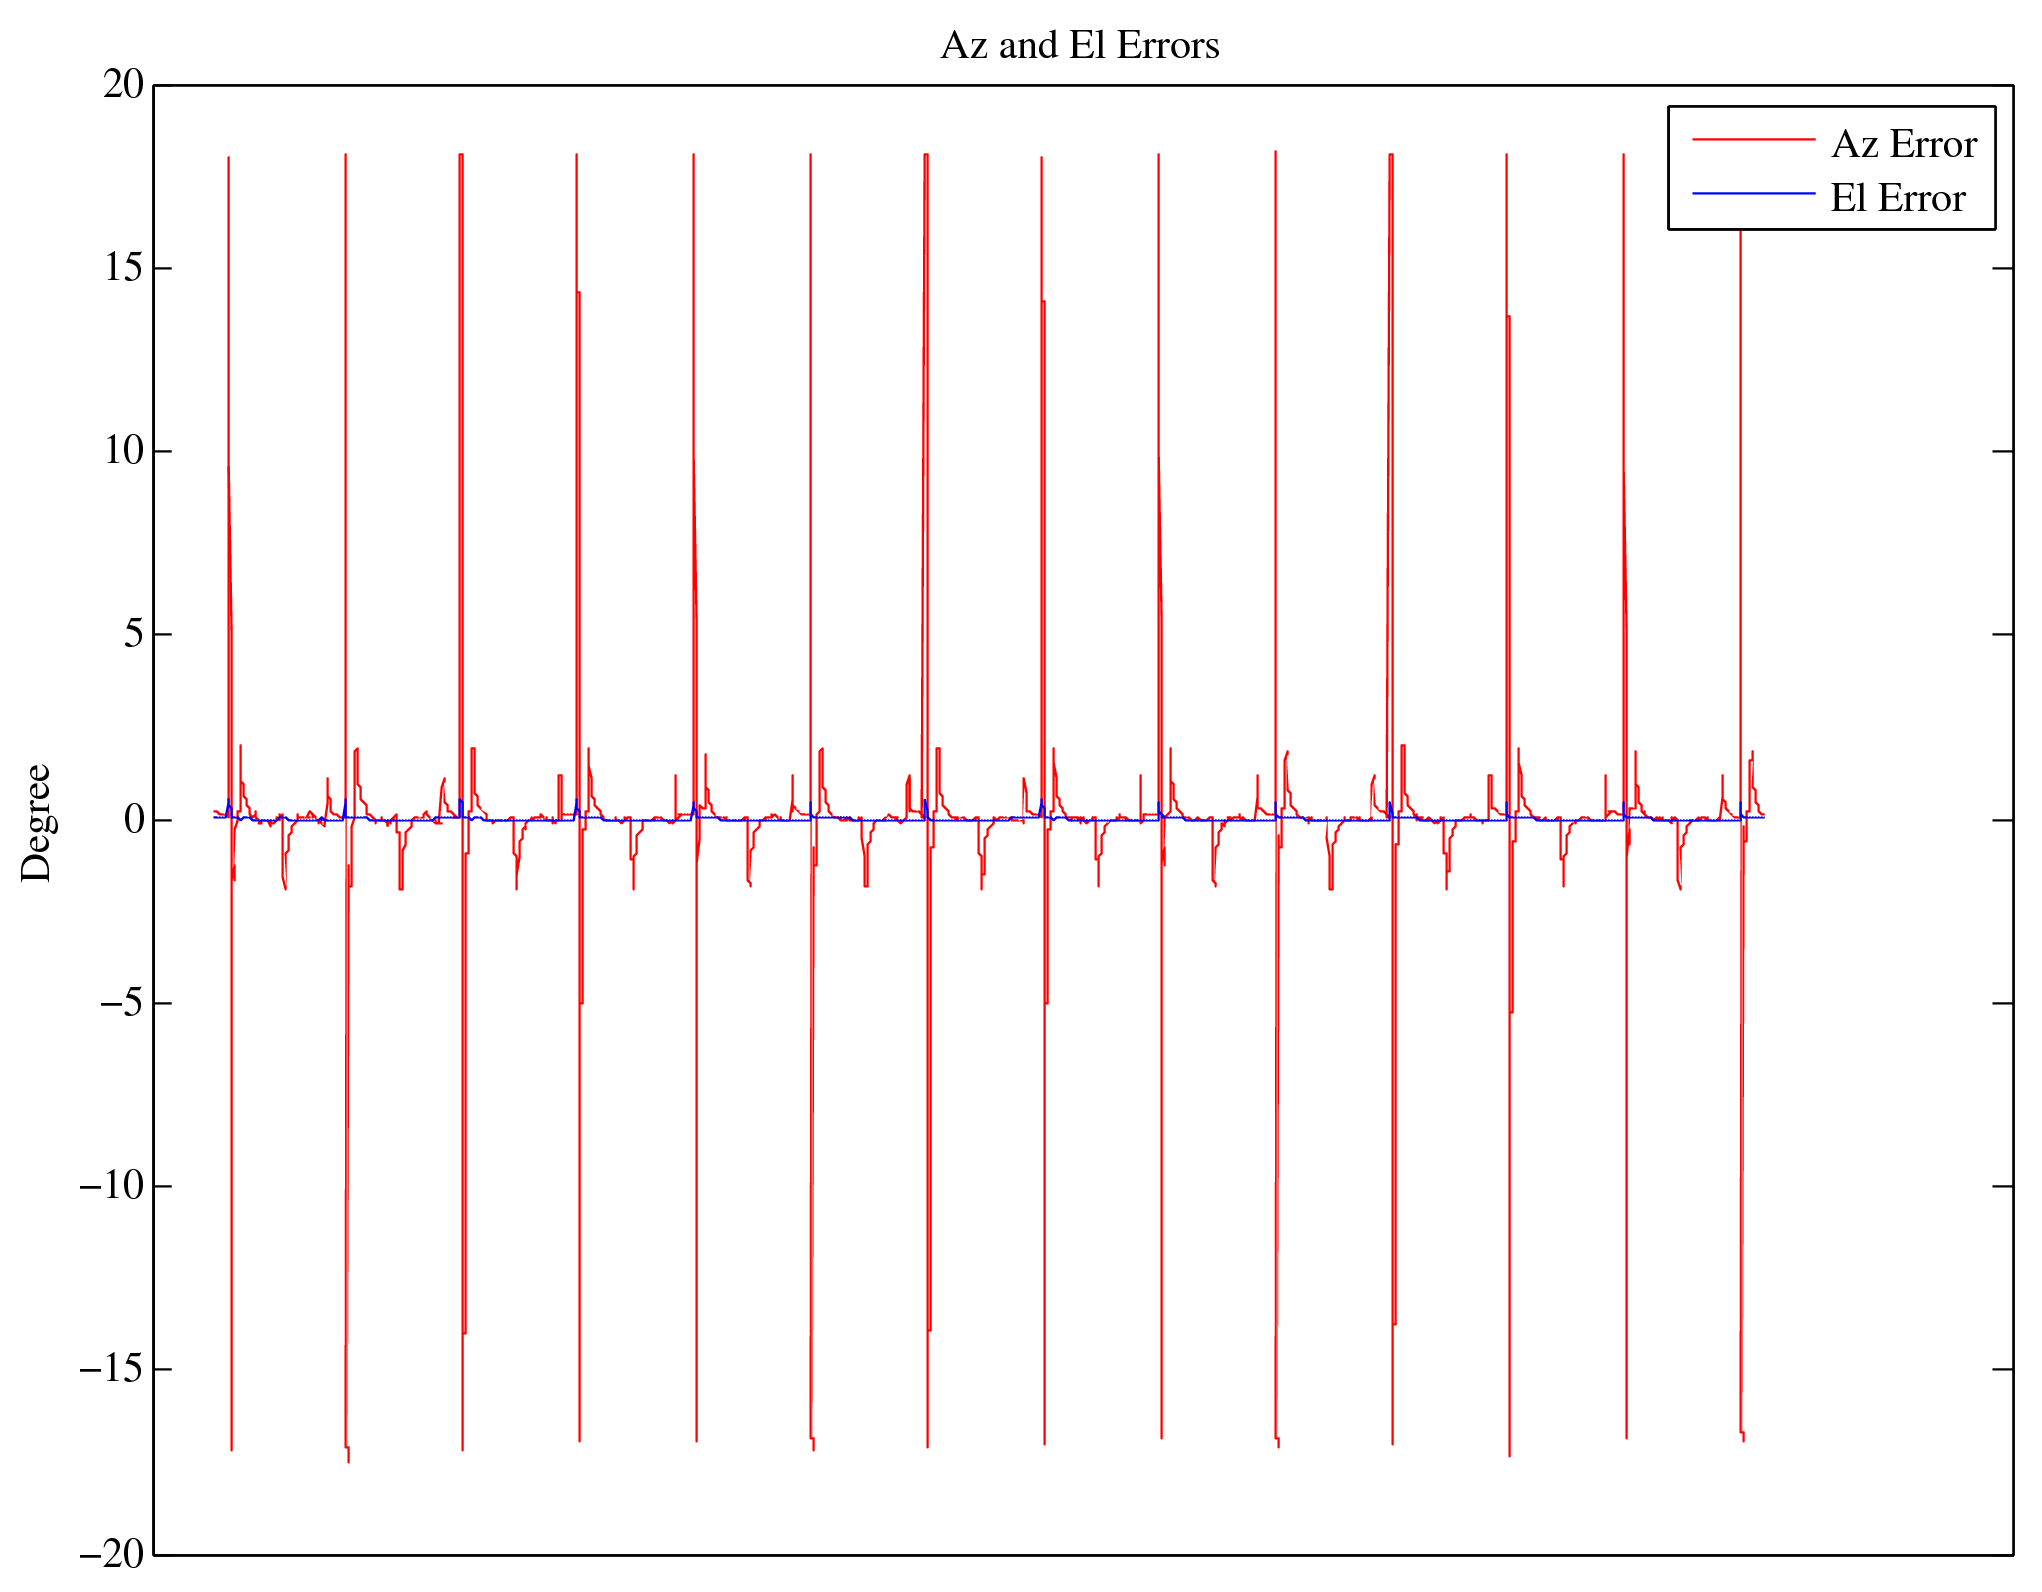Click the y-axis tick label 15
The image size is (2042, 1592).
pos(124,268)
